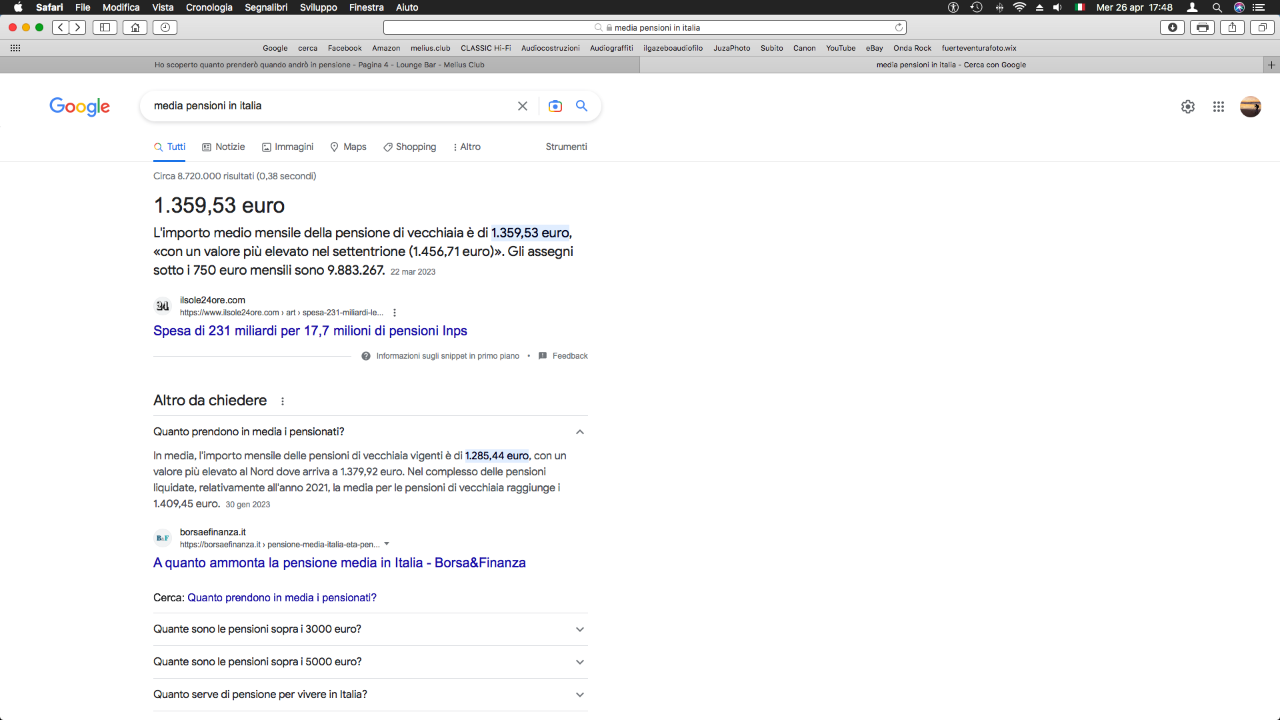Open the Segnalibri menu

[x=266, y=7]
